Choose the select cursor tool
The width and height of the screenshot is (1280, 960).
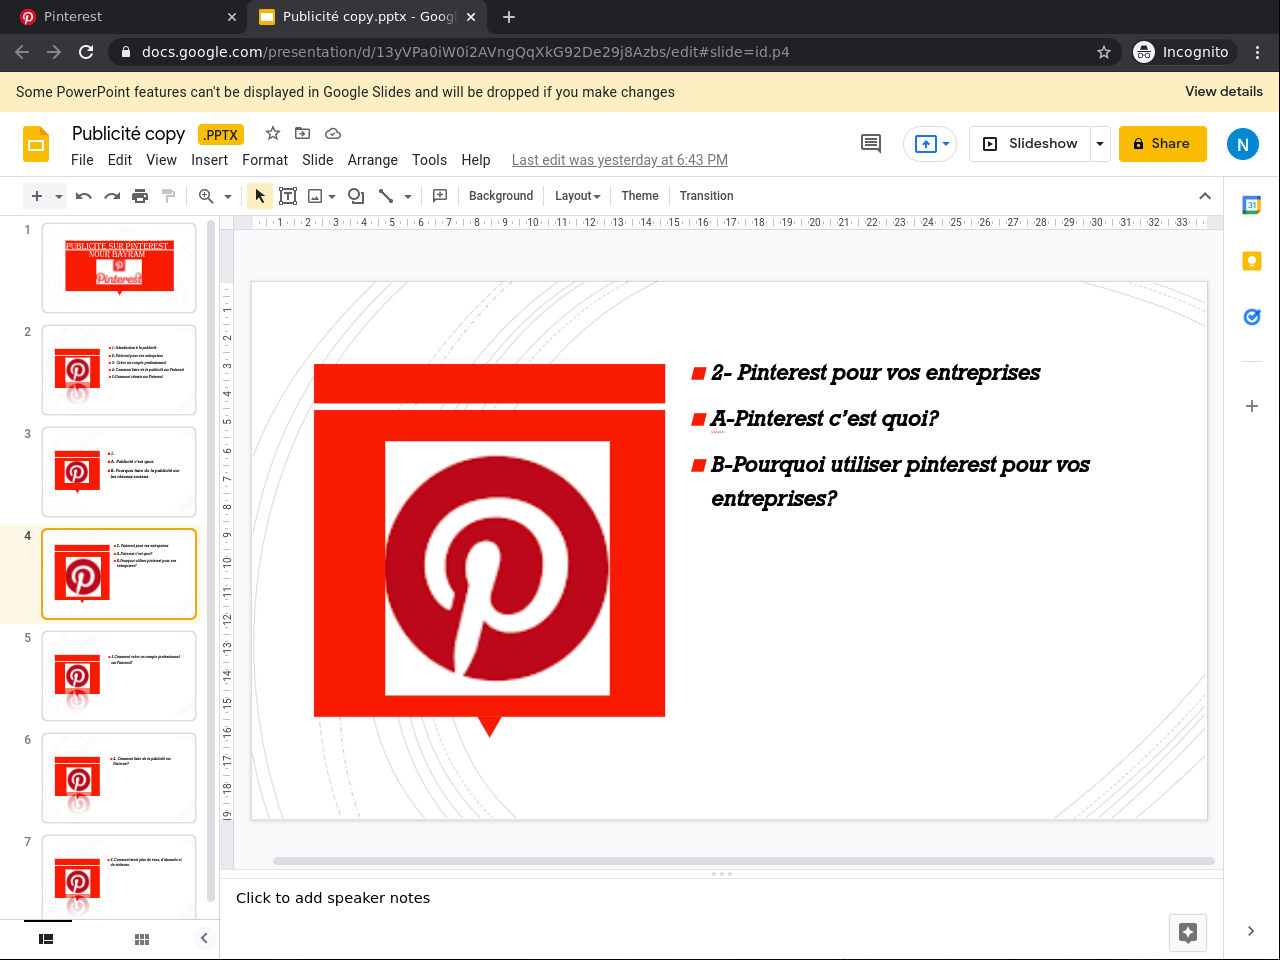point(260,196)
